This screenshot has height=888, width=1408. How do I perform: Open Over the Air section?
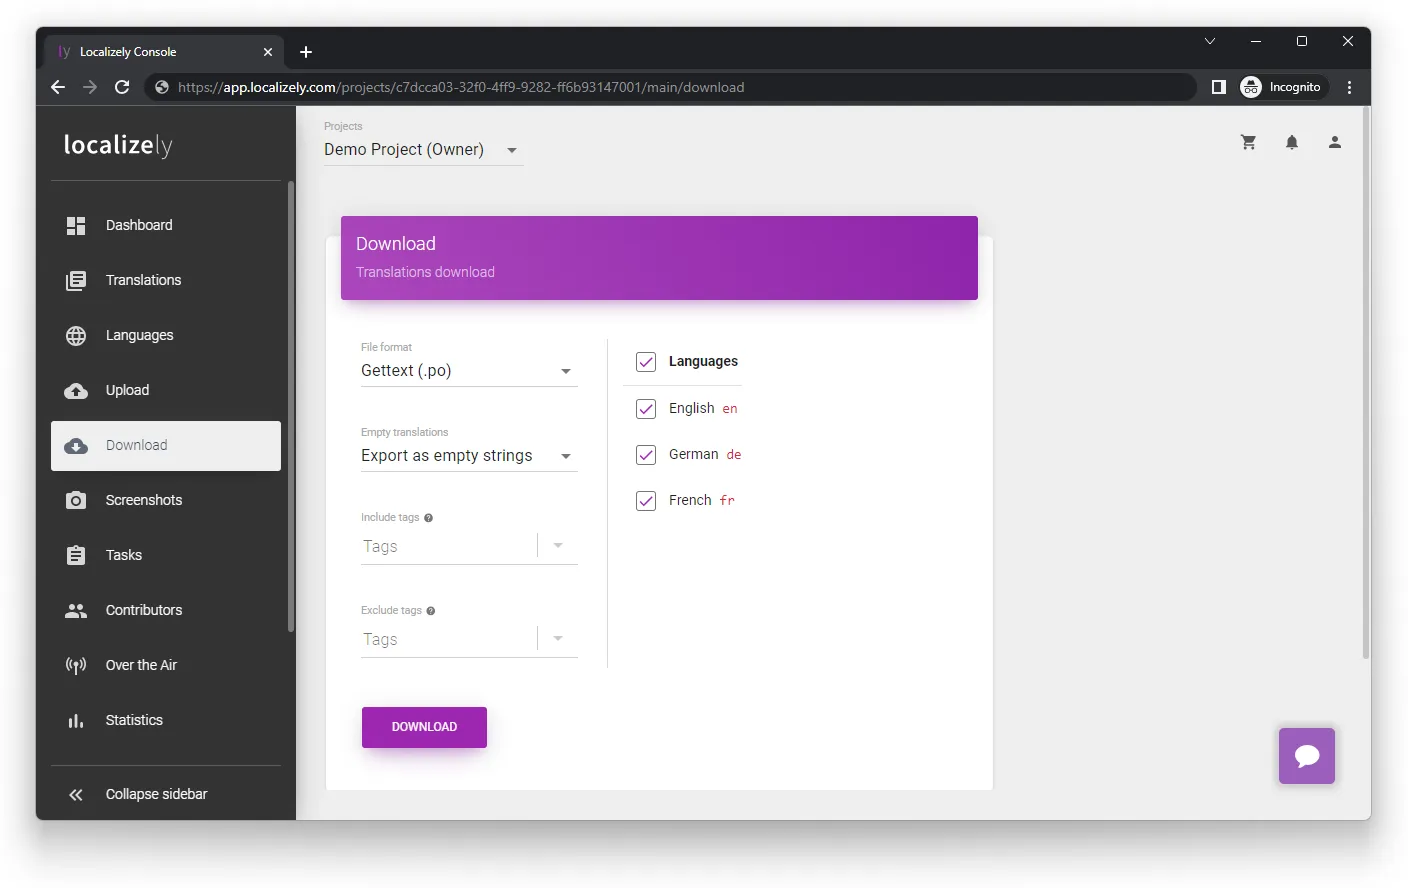click(166, 666)
